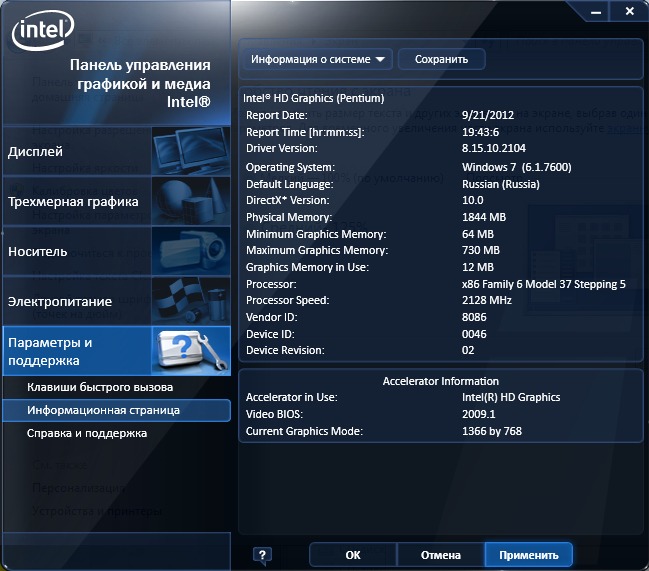
Task: Select the Russian (Russia) language value
Action: (x=500, y=184)
